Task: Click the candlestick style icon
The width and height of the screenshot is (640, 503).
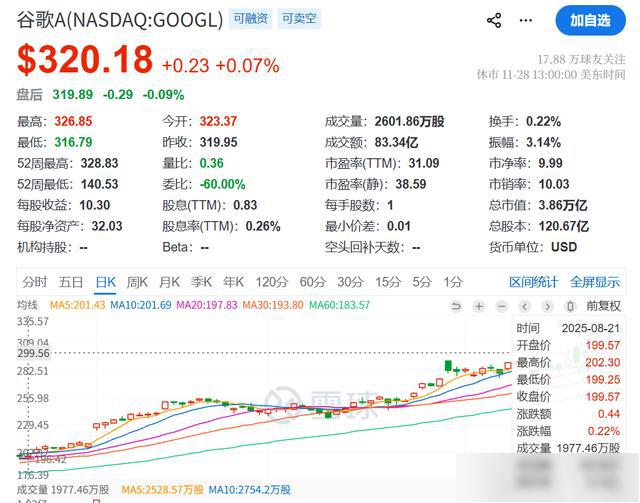Action: coord(571,306)
